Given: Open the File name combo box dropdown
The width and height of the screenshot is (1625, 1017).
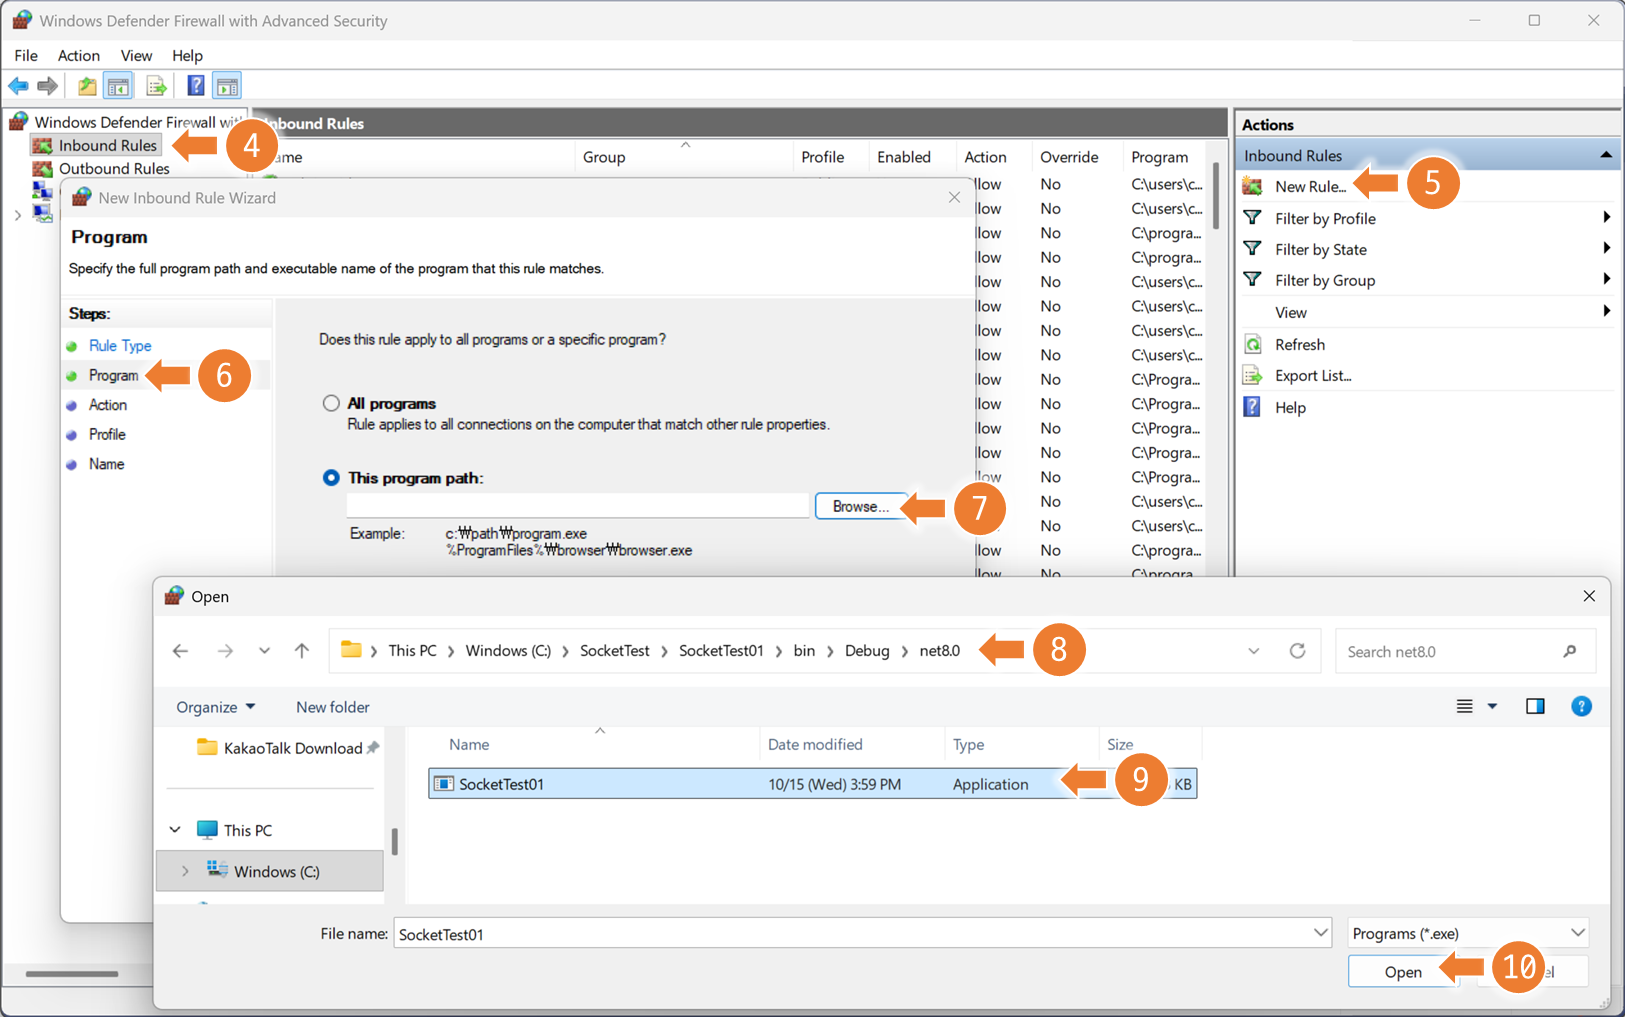Looking at the screenshot, I should click(1320, 933).
